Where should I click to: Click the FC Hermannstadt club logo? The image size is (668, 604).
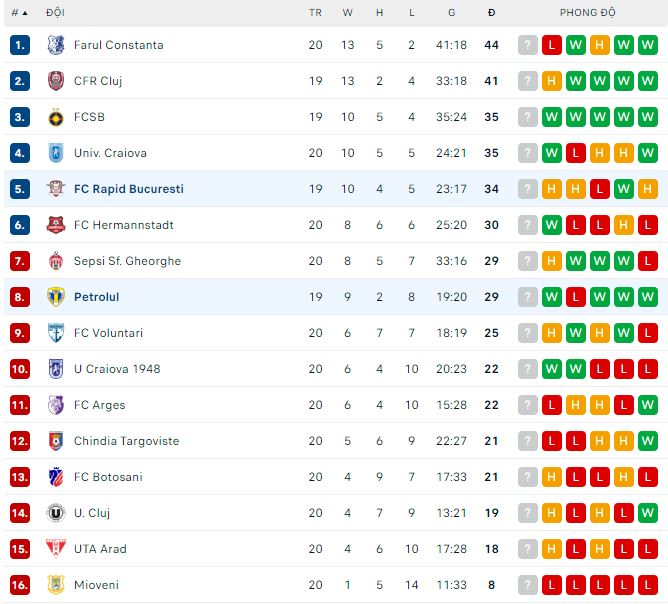coord(55,225)
